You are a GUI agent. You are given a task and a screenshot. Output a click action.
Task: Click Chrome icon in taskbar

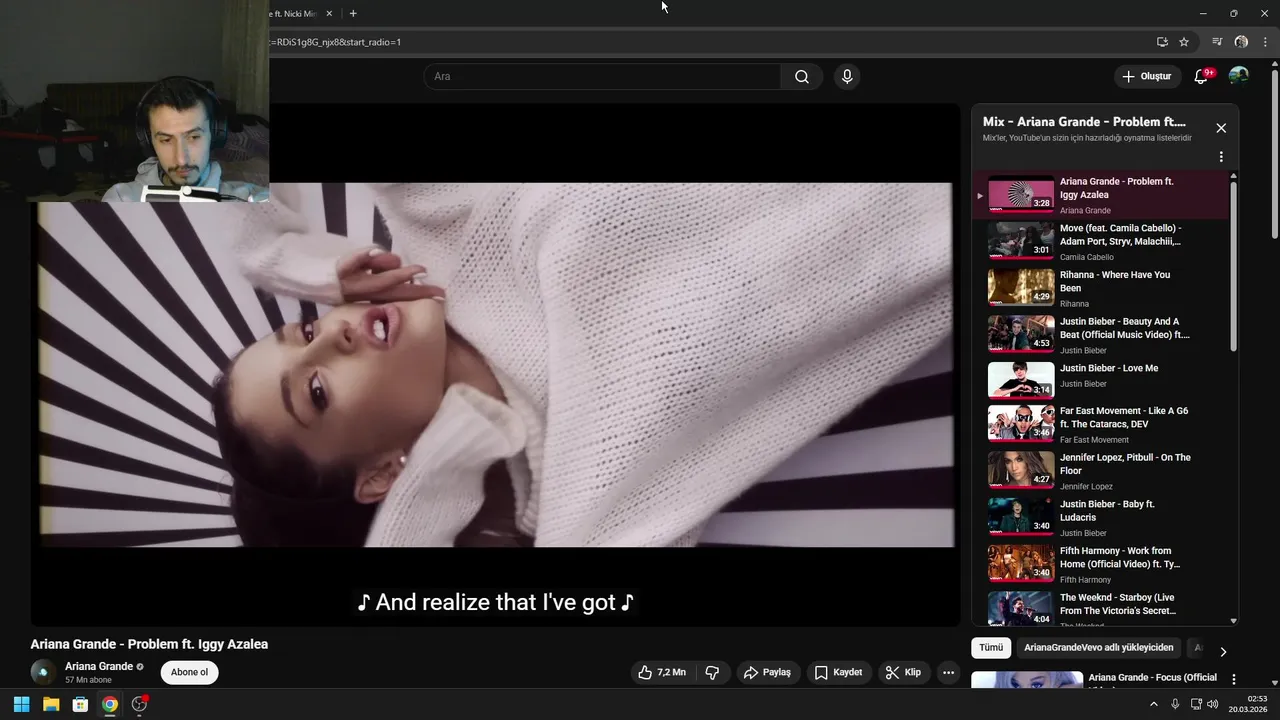click(x=110, y=704)
